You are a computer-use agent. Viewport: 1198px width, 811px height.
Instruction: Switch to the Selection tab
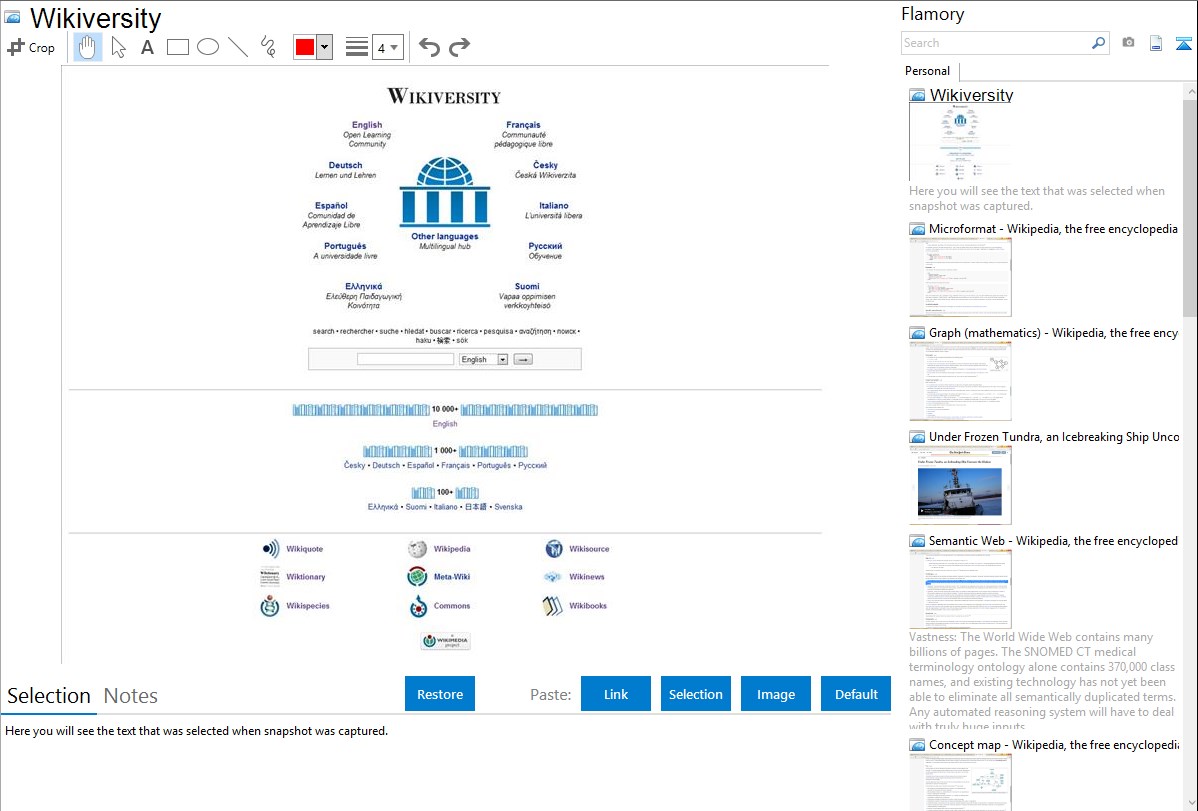(49, 696)
